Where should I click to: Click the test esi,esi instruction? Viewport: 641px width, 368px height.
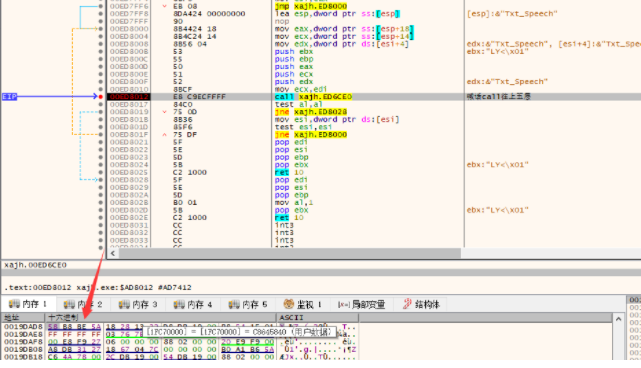pyautogui.click(x=303, y=127)
